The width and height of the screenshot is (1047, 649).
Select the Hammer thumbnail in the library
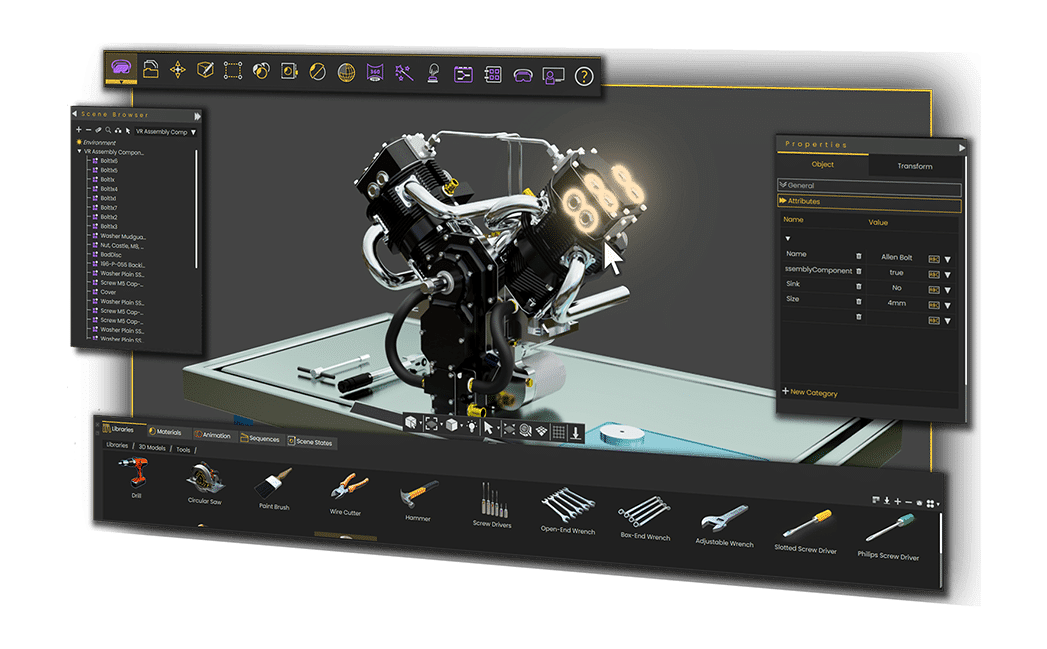419,497
